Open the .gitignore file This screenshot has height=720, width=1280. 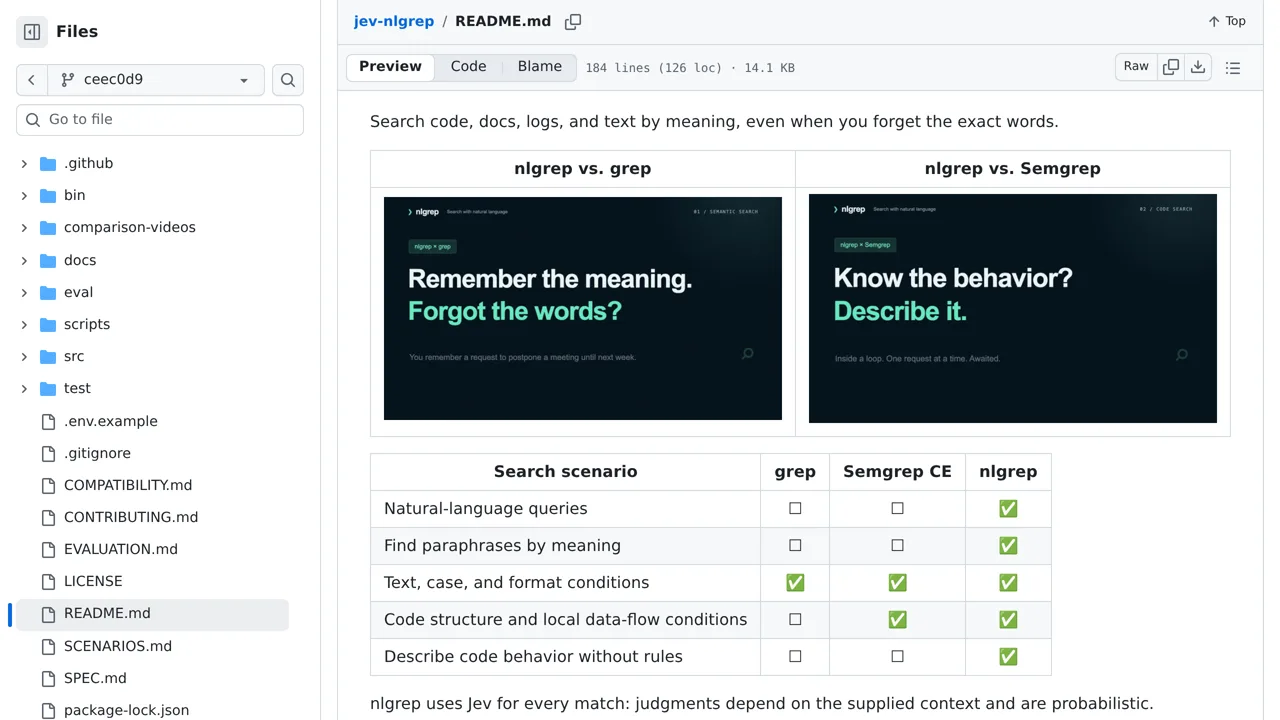click(97, 454)
